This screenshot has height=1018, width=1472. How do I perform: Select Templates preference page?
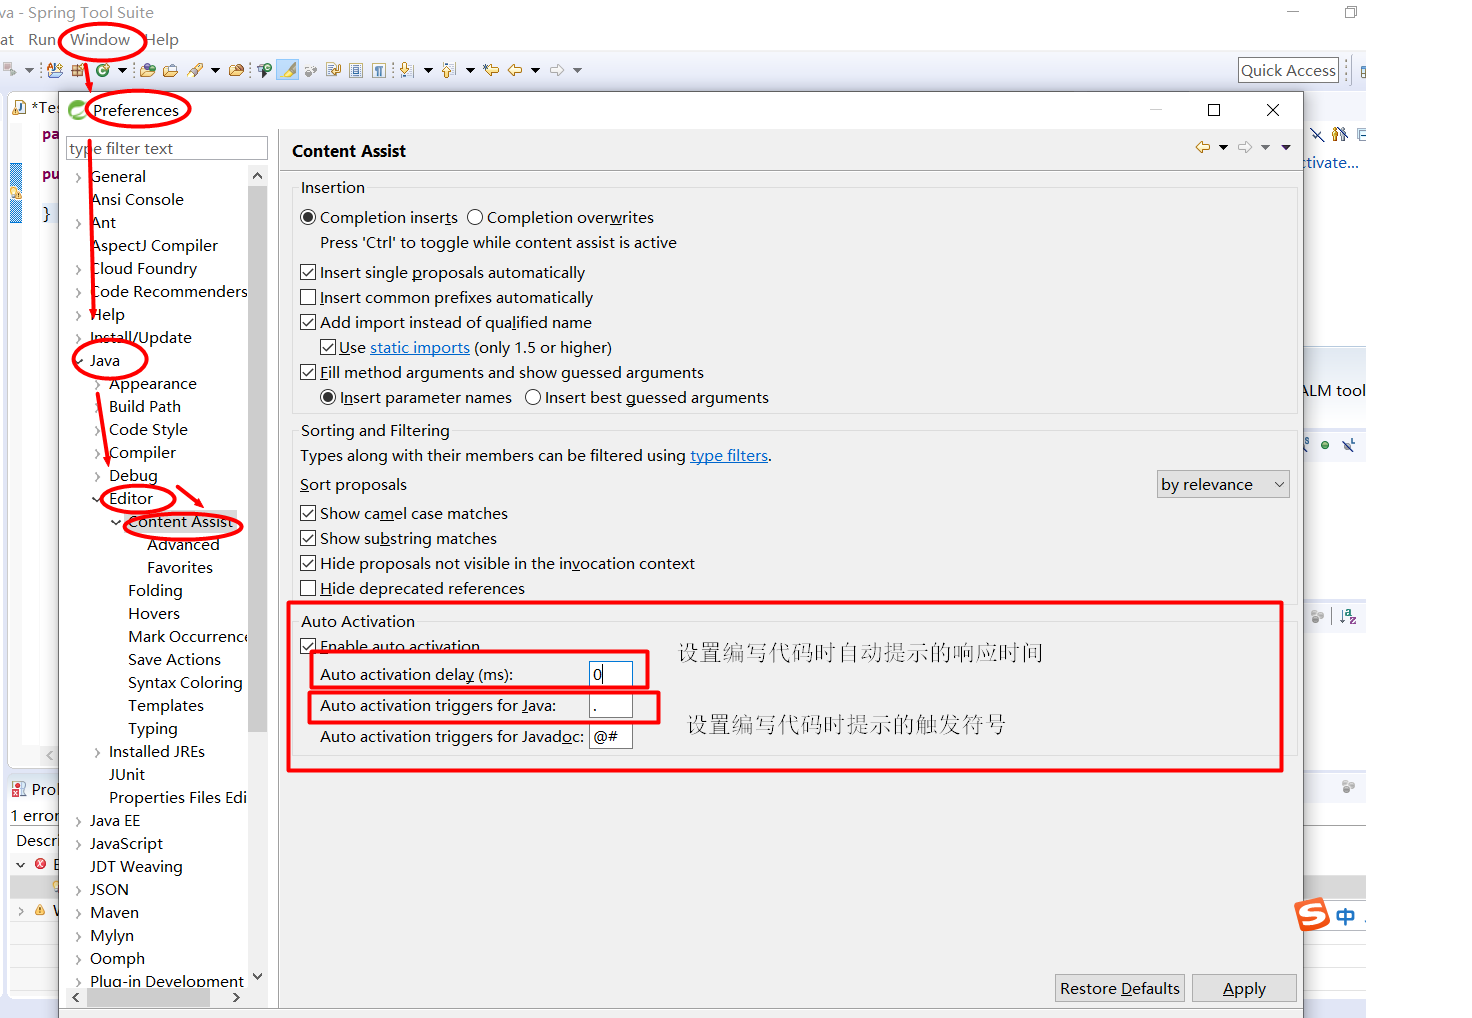coord(166,705)
